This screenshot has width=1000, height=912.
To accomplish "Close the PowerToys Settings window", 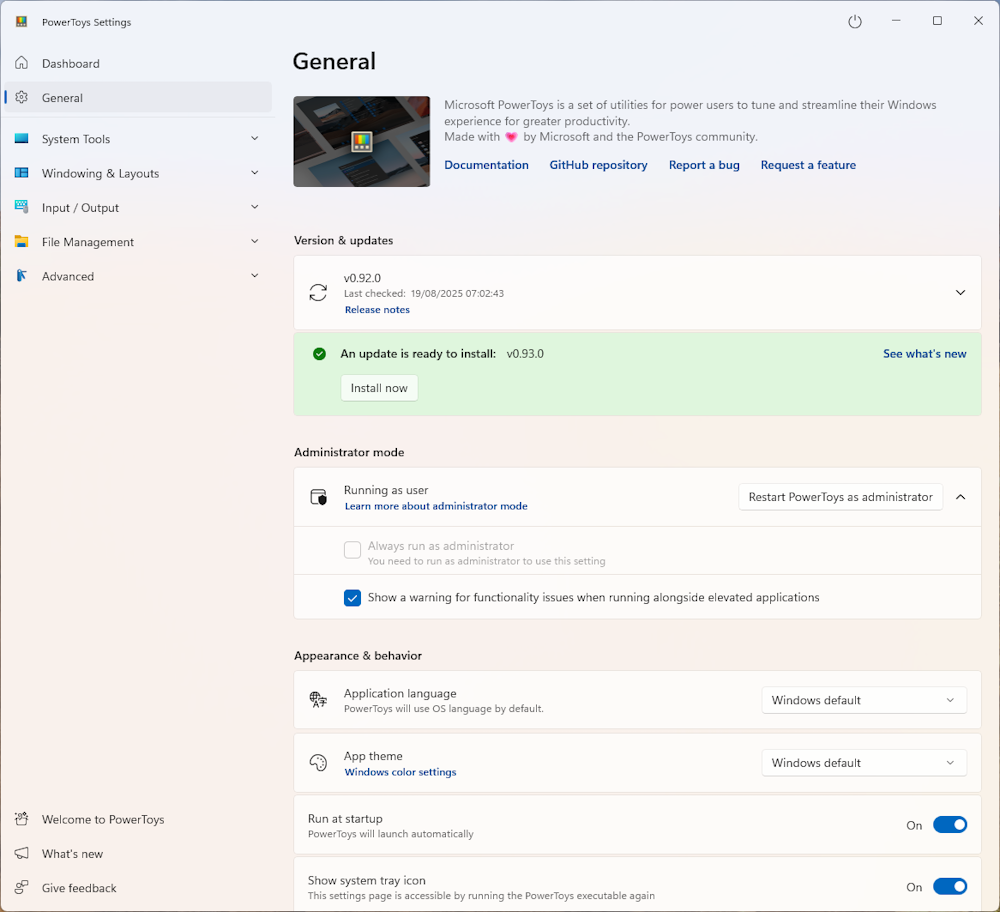I will pyautogui.click(x=978, y=21).
